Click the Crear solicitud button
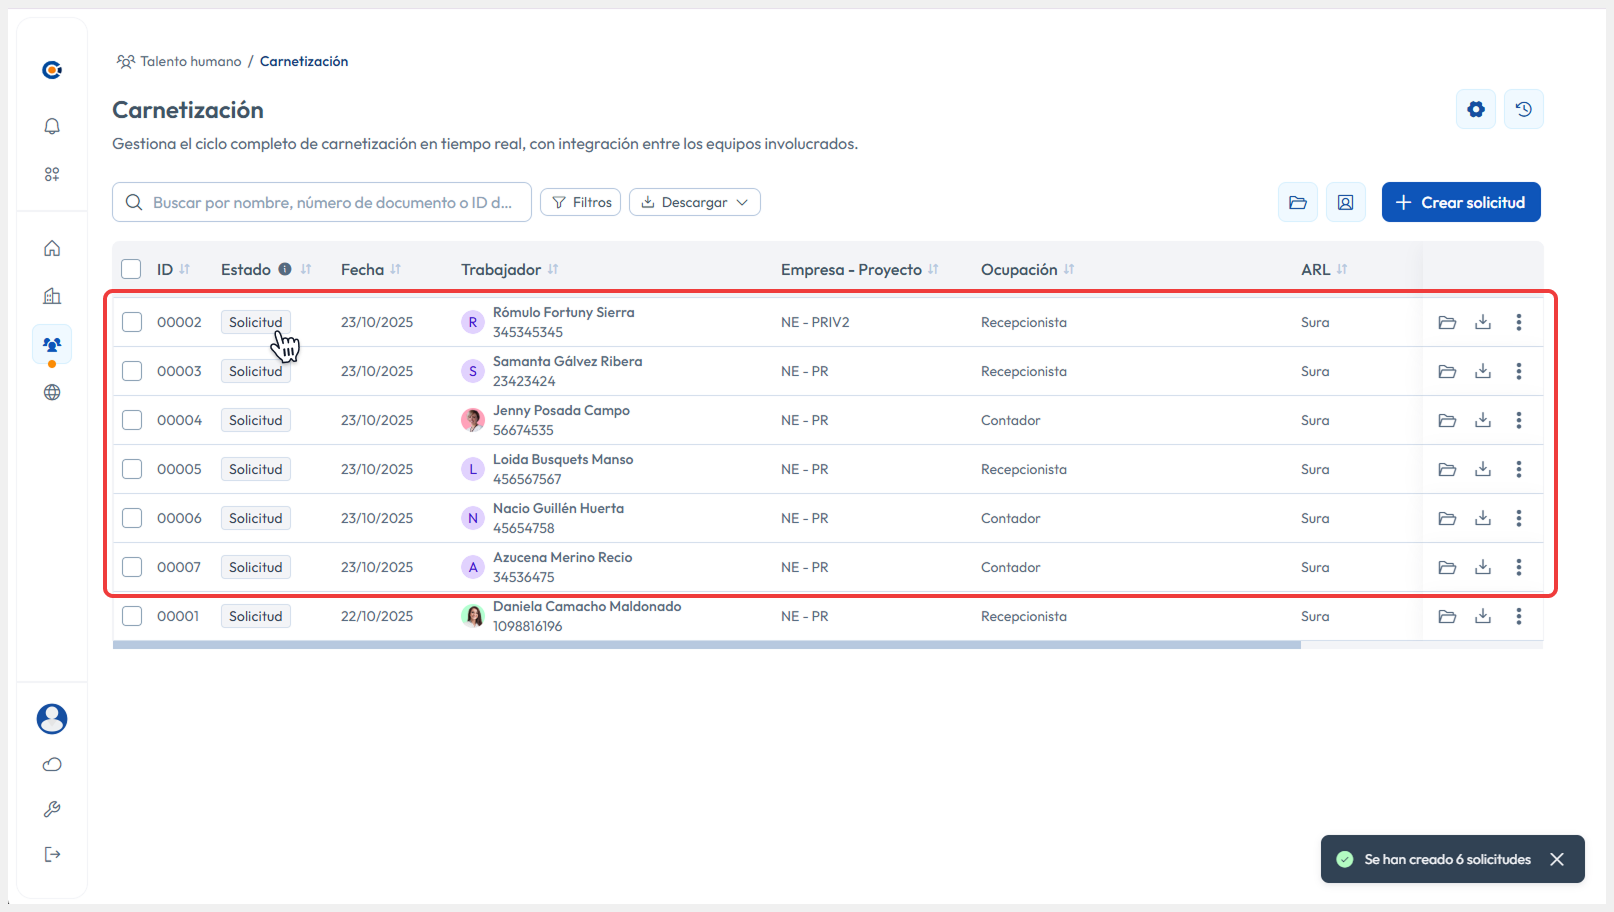 [1460, 202]
